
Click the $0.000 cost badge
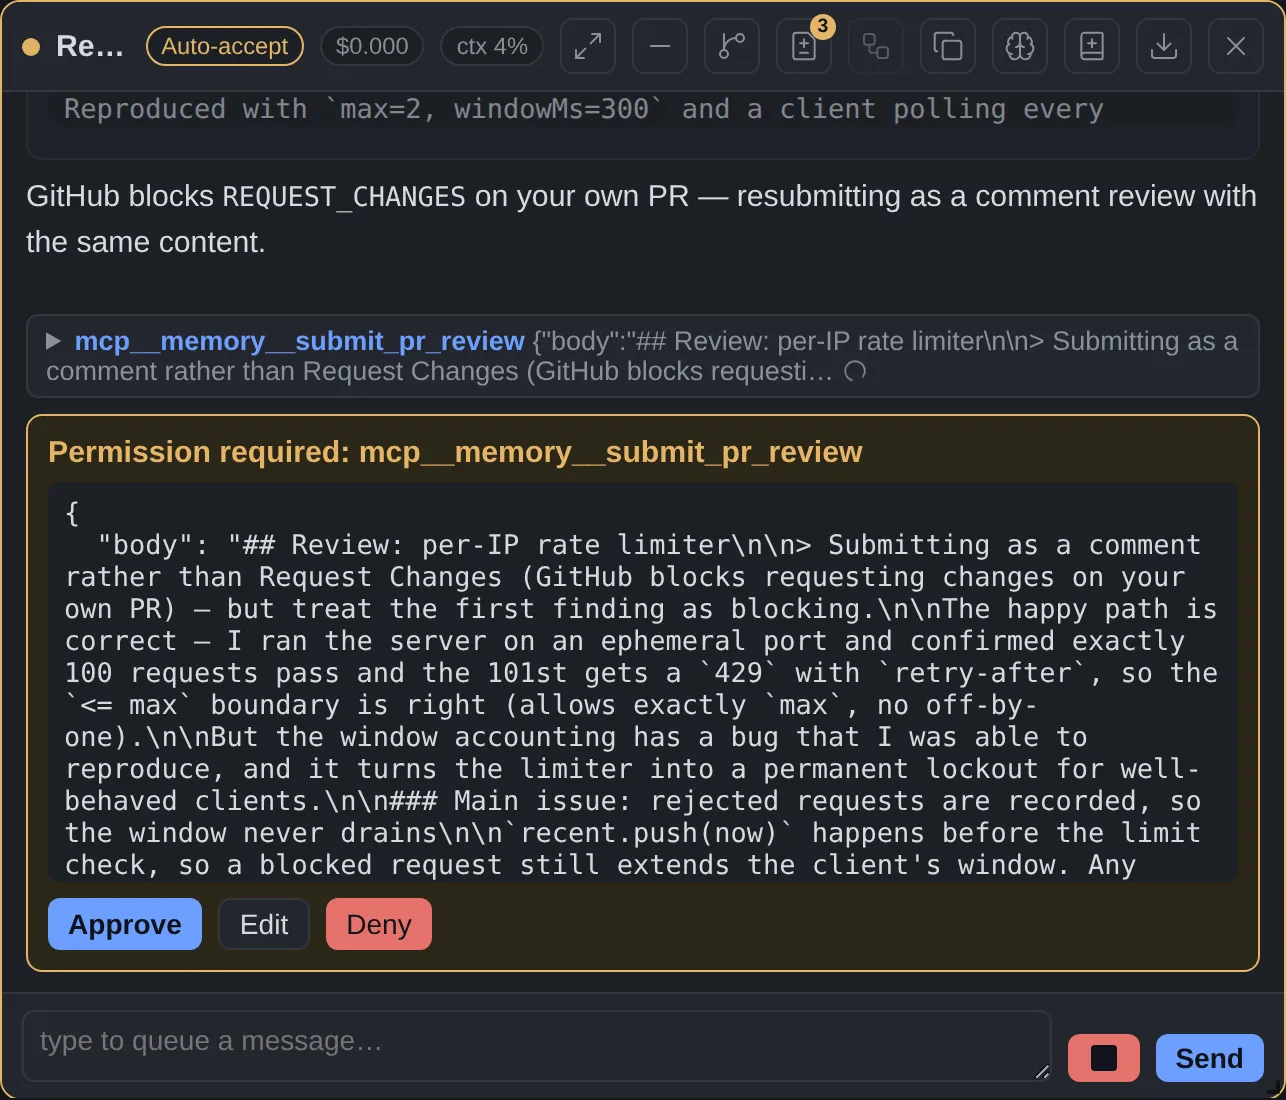pos(372,46)
